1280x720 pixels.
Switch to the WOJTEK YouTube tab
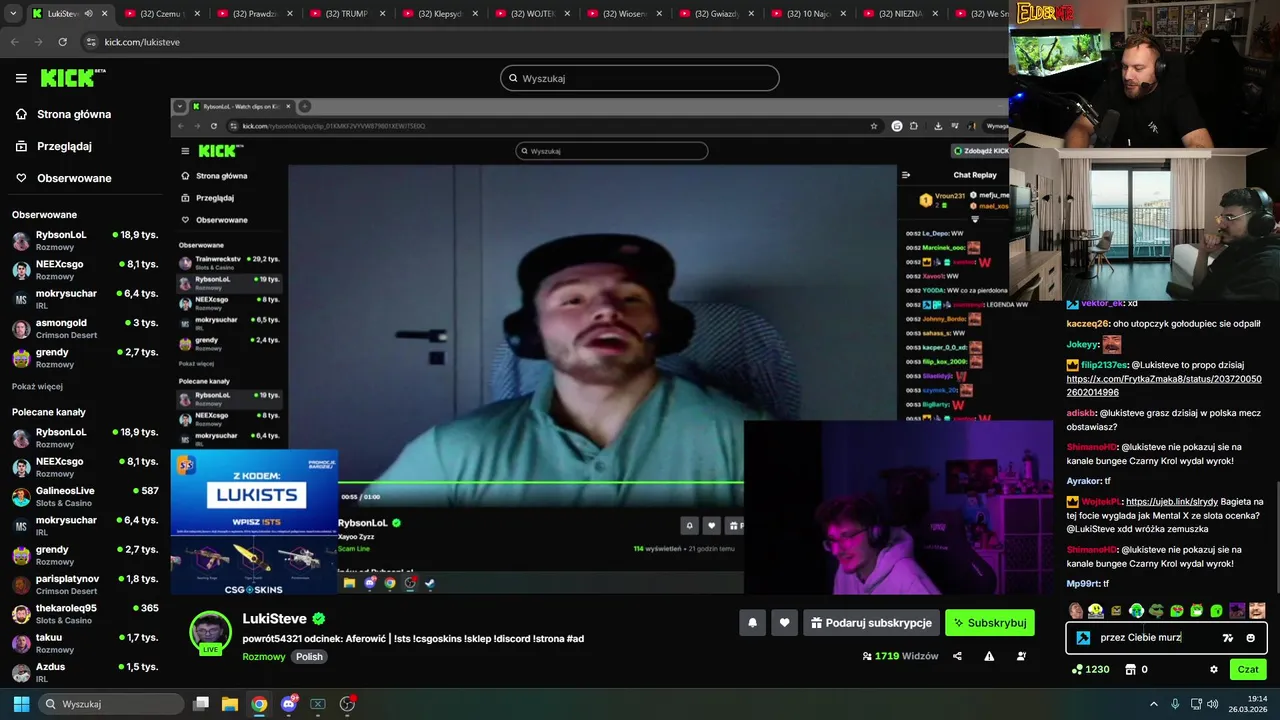tap(531, 14)
